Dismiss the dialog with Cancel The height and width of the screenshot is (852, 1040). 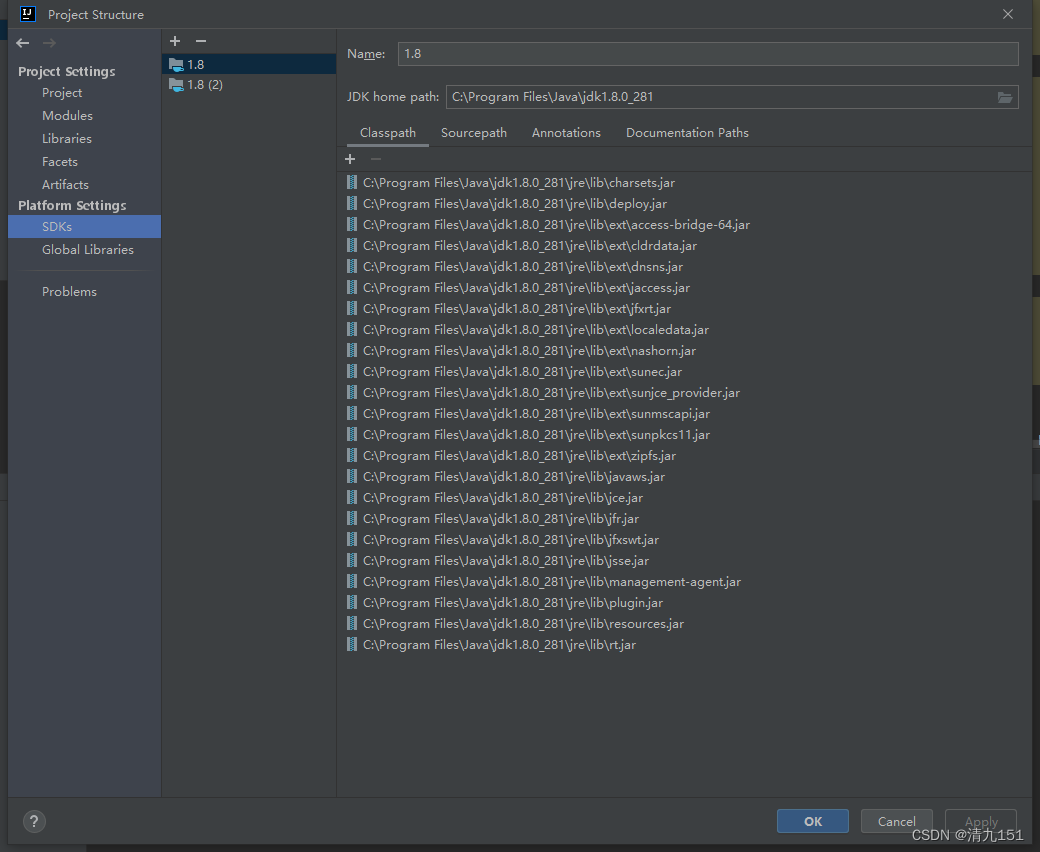tap(896, 820)
